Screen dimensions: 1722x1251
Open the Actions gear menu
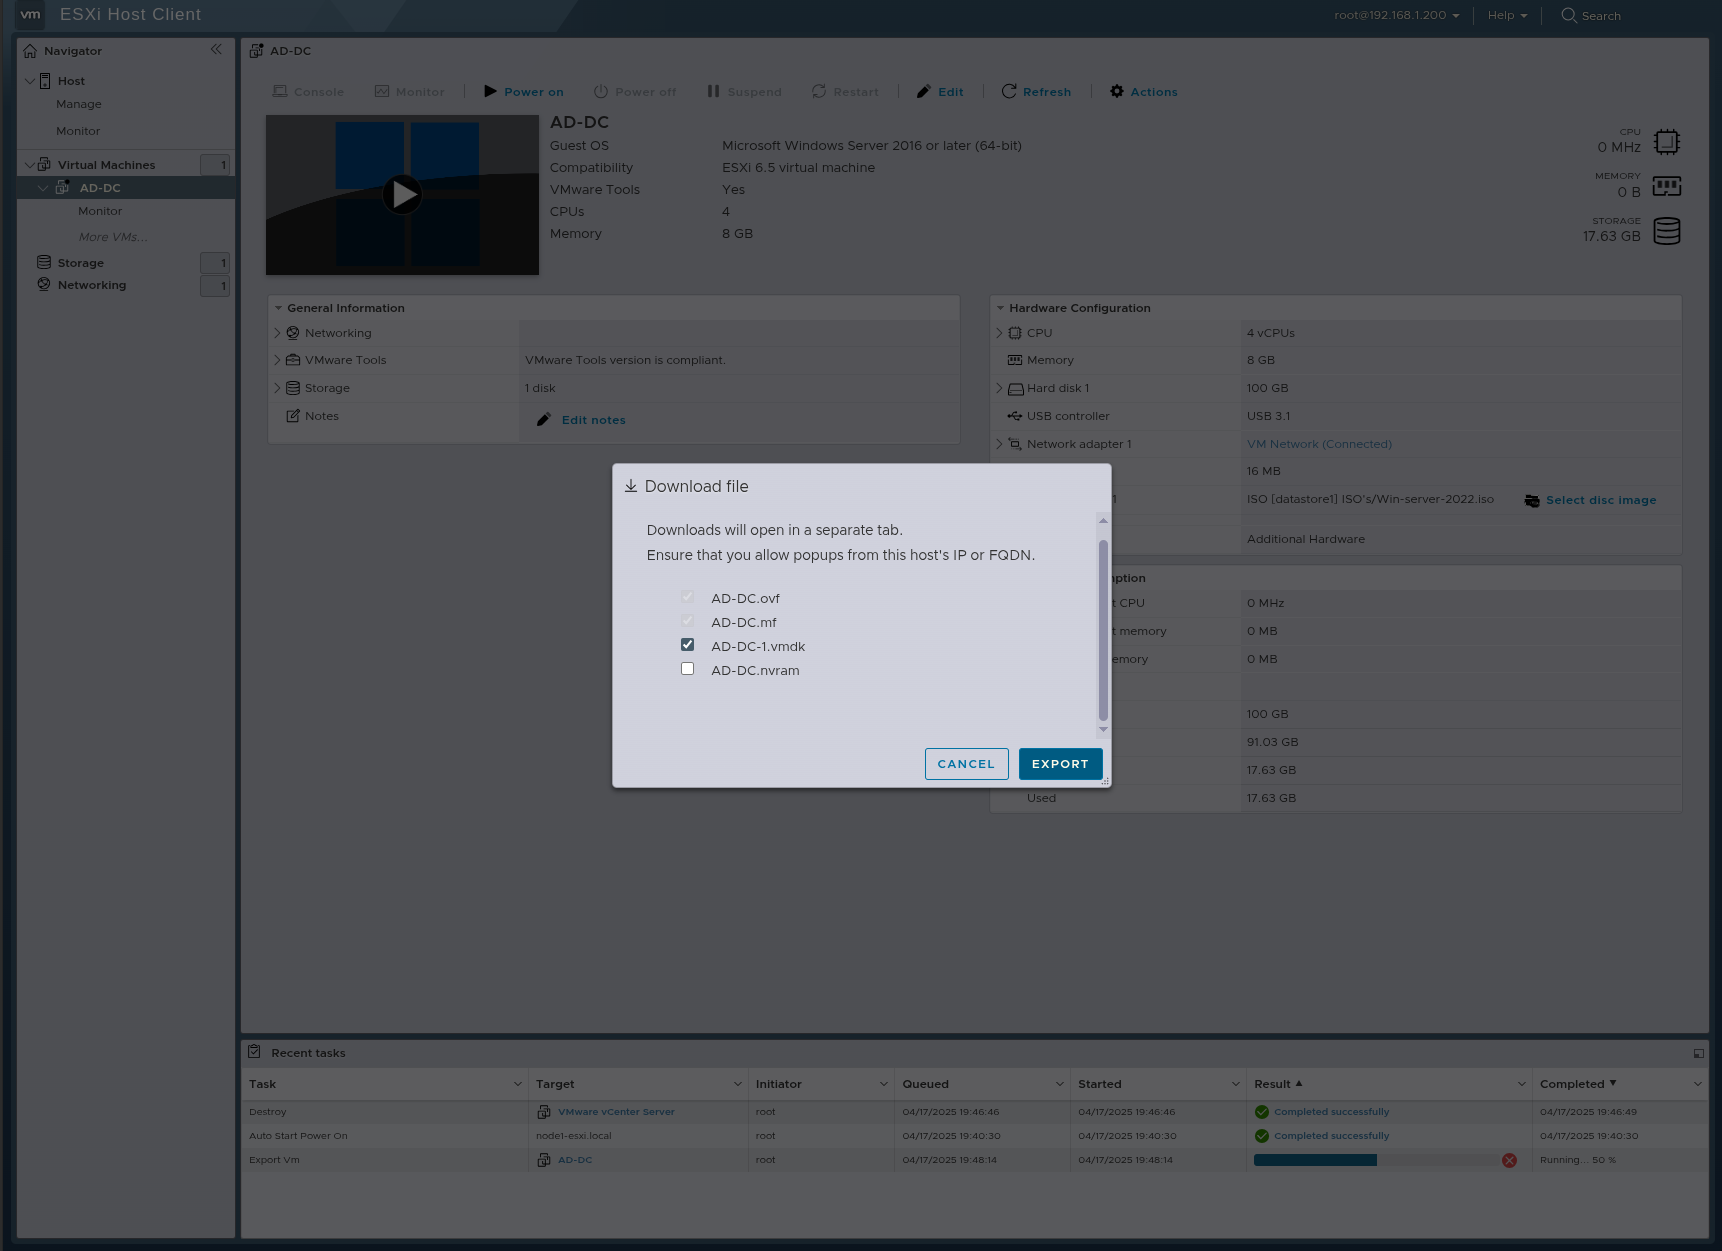[x=1116, y=91]
